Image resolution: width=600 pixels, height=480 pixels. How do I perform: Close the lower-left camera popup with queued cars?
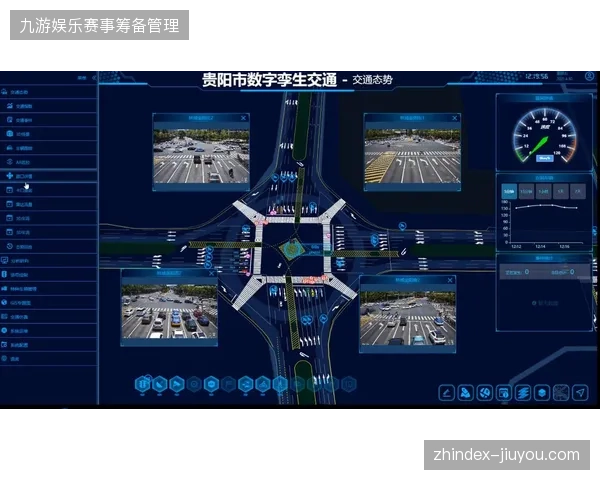(x=212, y=274)
